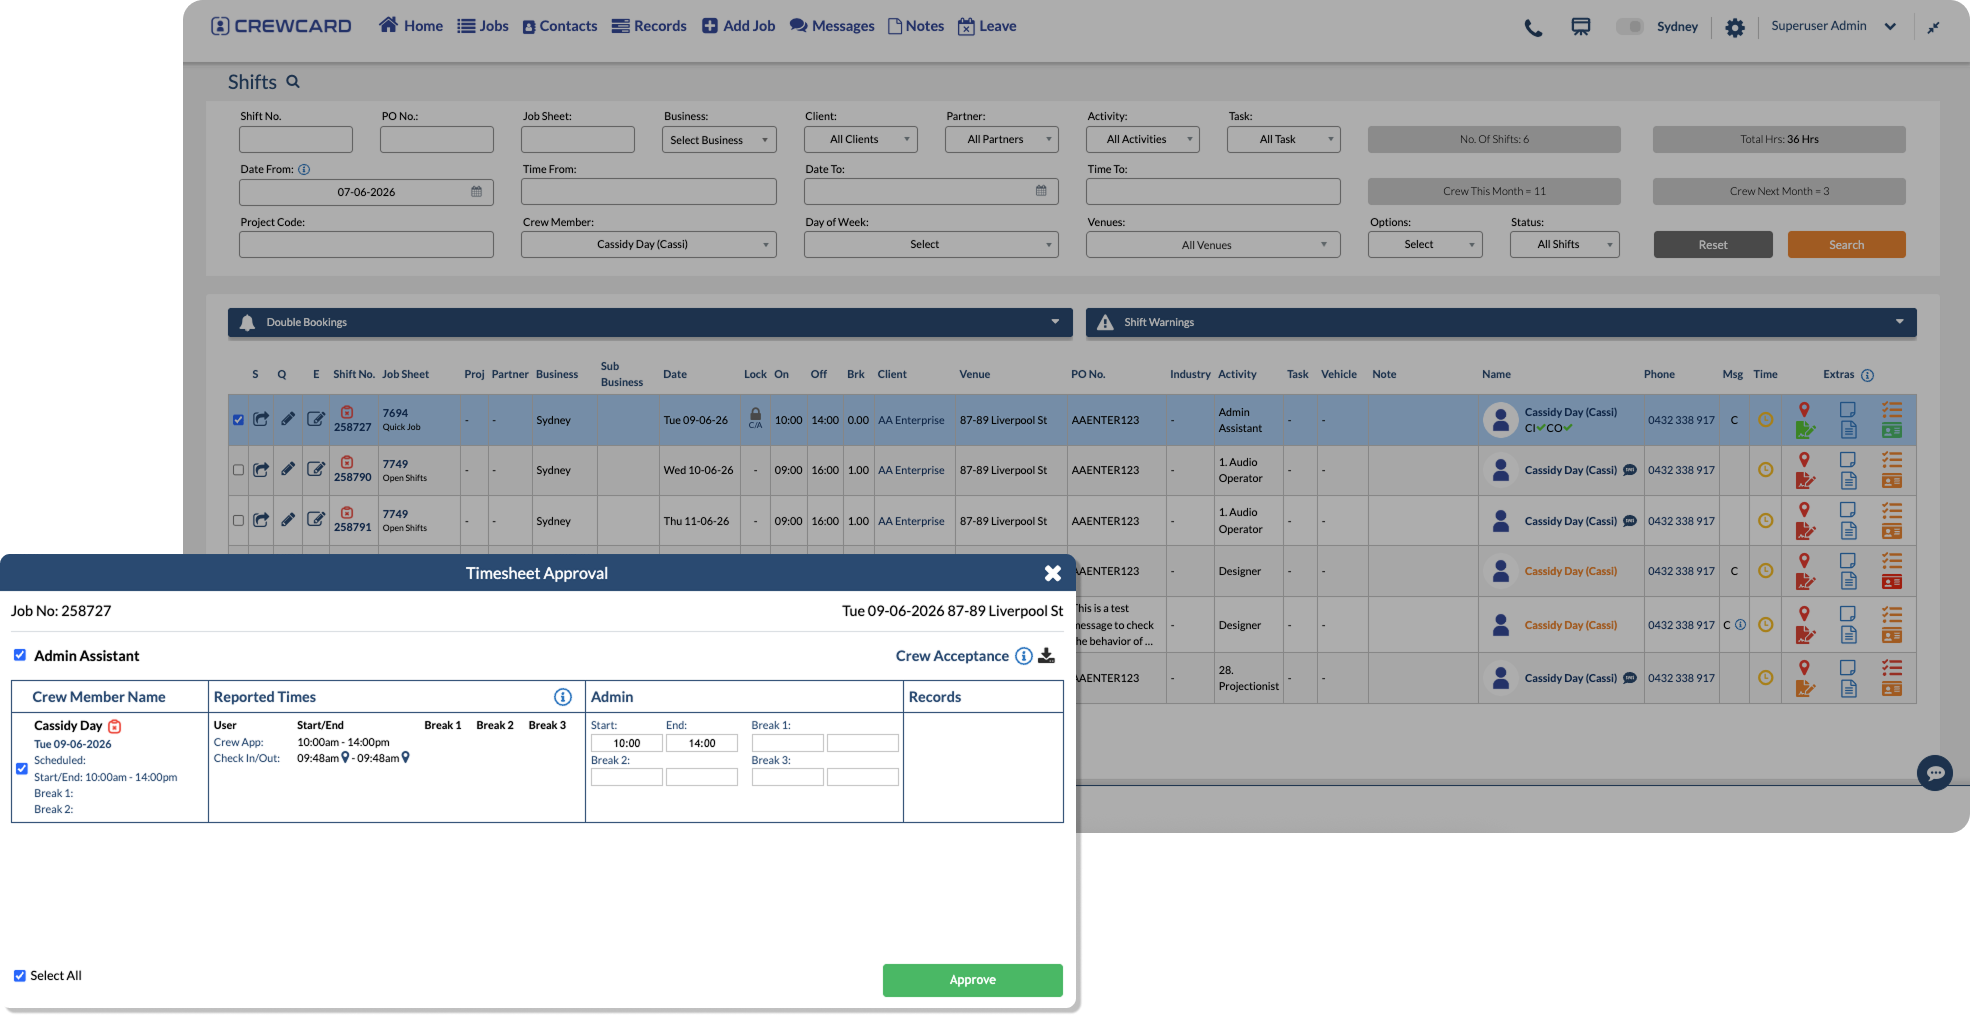This screenshot has width=1970, height=1015.
Task: Check the checkbox for shift 258790
Action: click(x=238, y=470)
